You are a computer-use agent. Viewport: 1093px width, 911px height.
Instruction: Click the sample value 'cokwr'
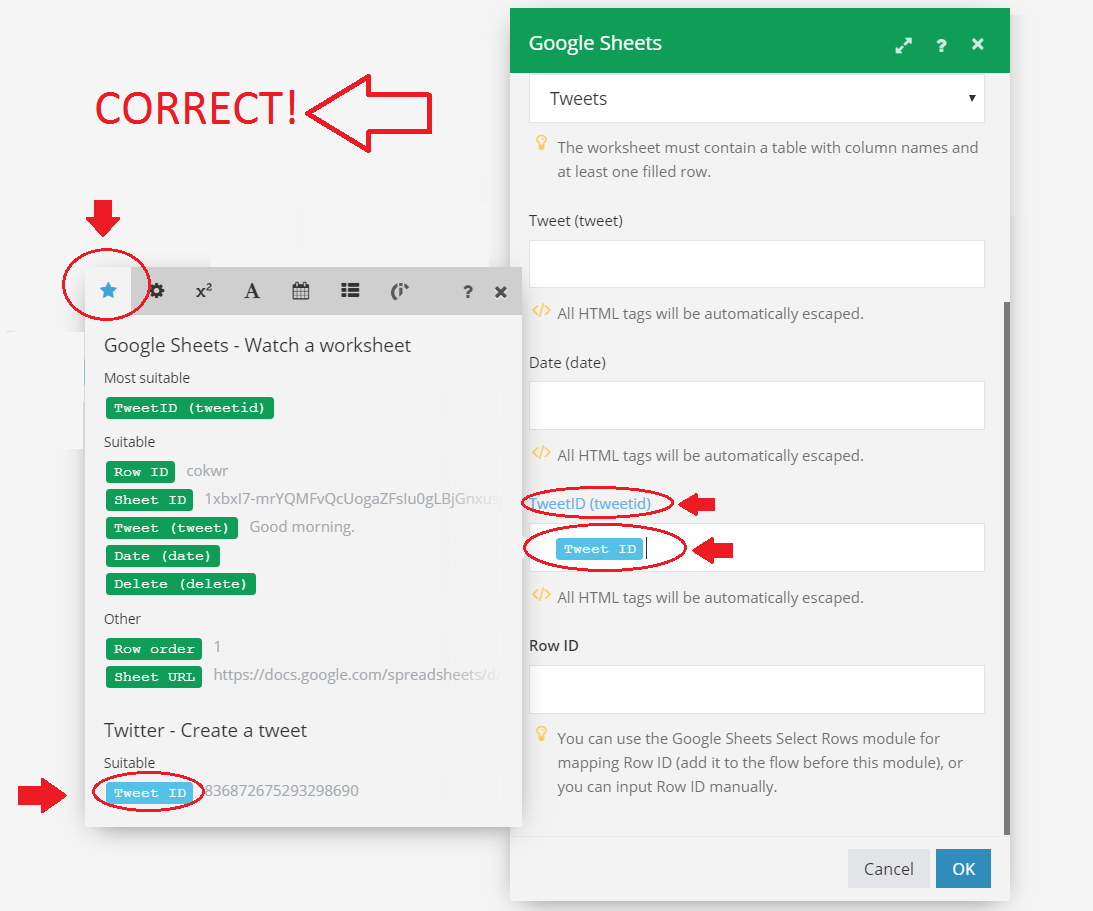(x=207, y=470)
